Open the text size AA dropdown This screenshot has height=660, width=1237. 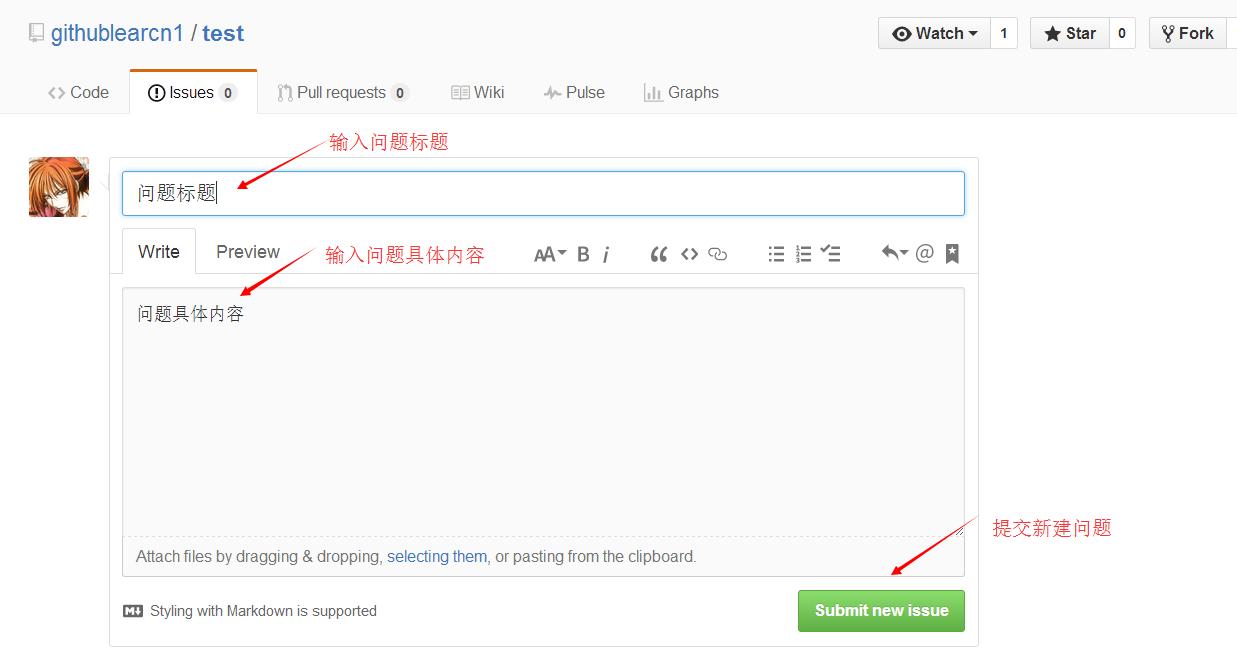[x=548, y=254]
